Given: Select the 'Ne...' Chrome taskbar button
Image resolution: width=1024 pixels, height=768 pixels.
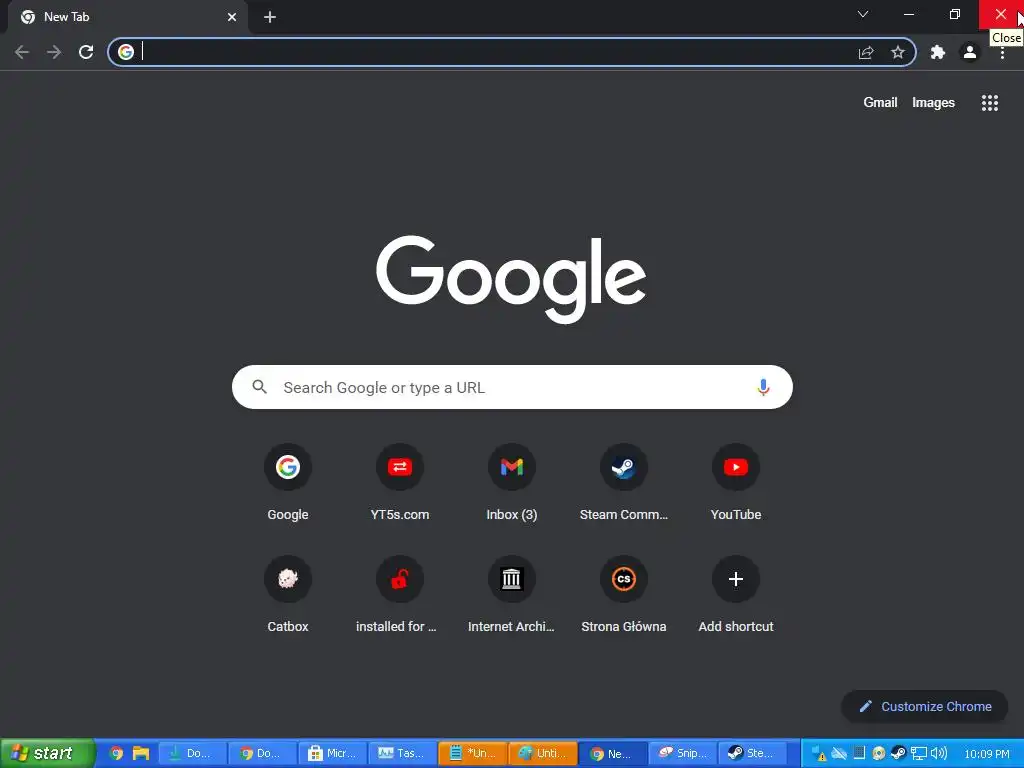Looking at the screenshot, I should pos(613,753).
